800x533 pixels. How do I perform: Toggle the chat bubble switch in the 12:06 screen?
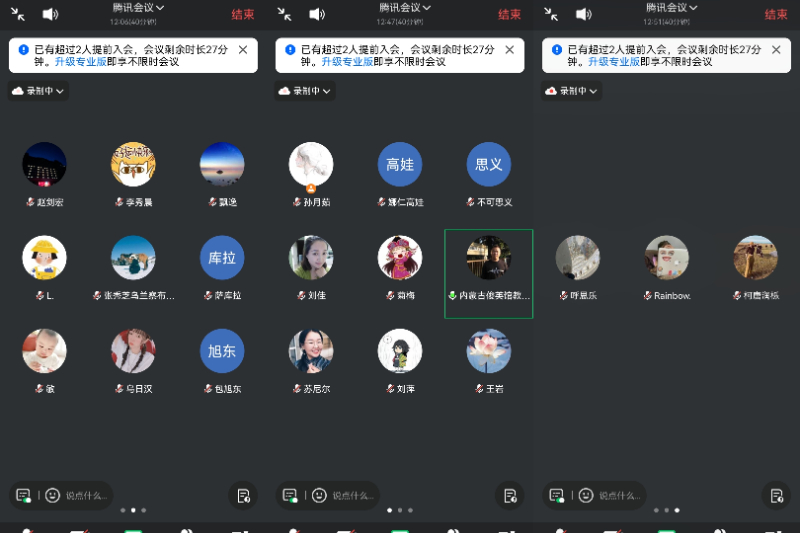(x=23, y=495)
